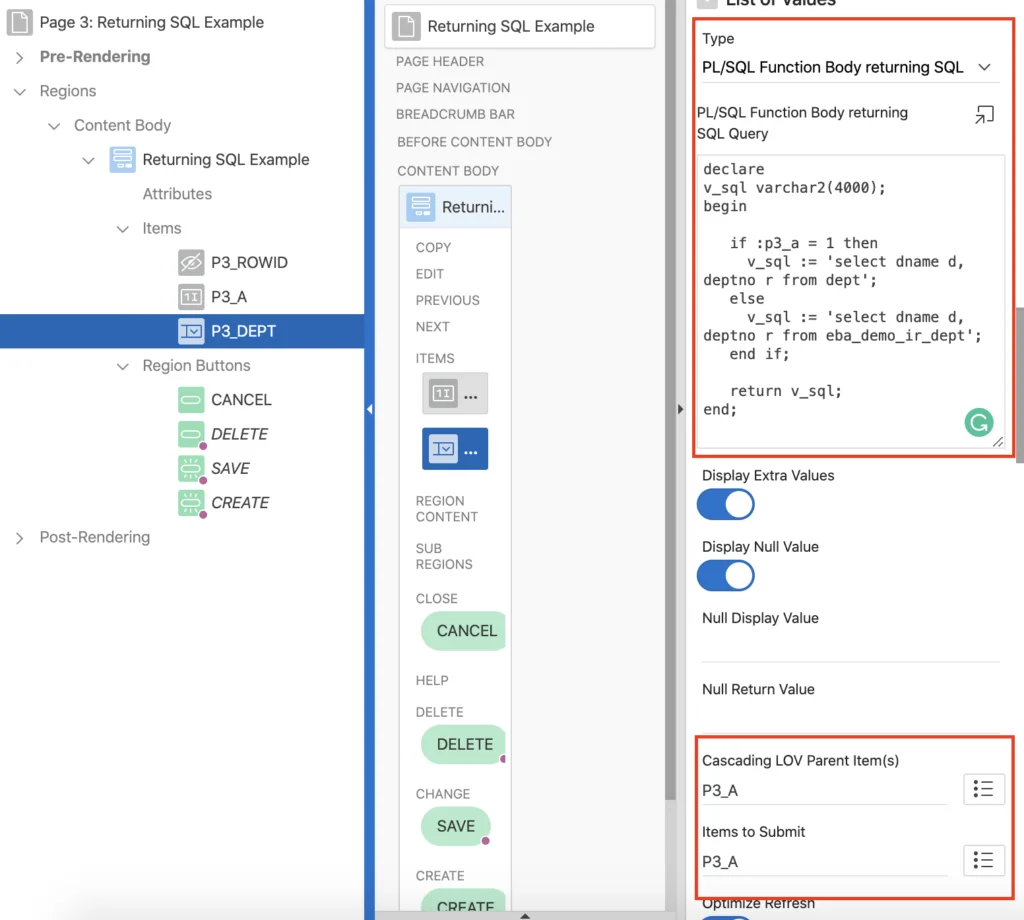Collapse left pane using the splitter arrow

370,409
